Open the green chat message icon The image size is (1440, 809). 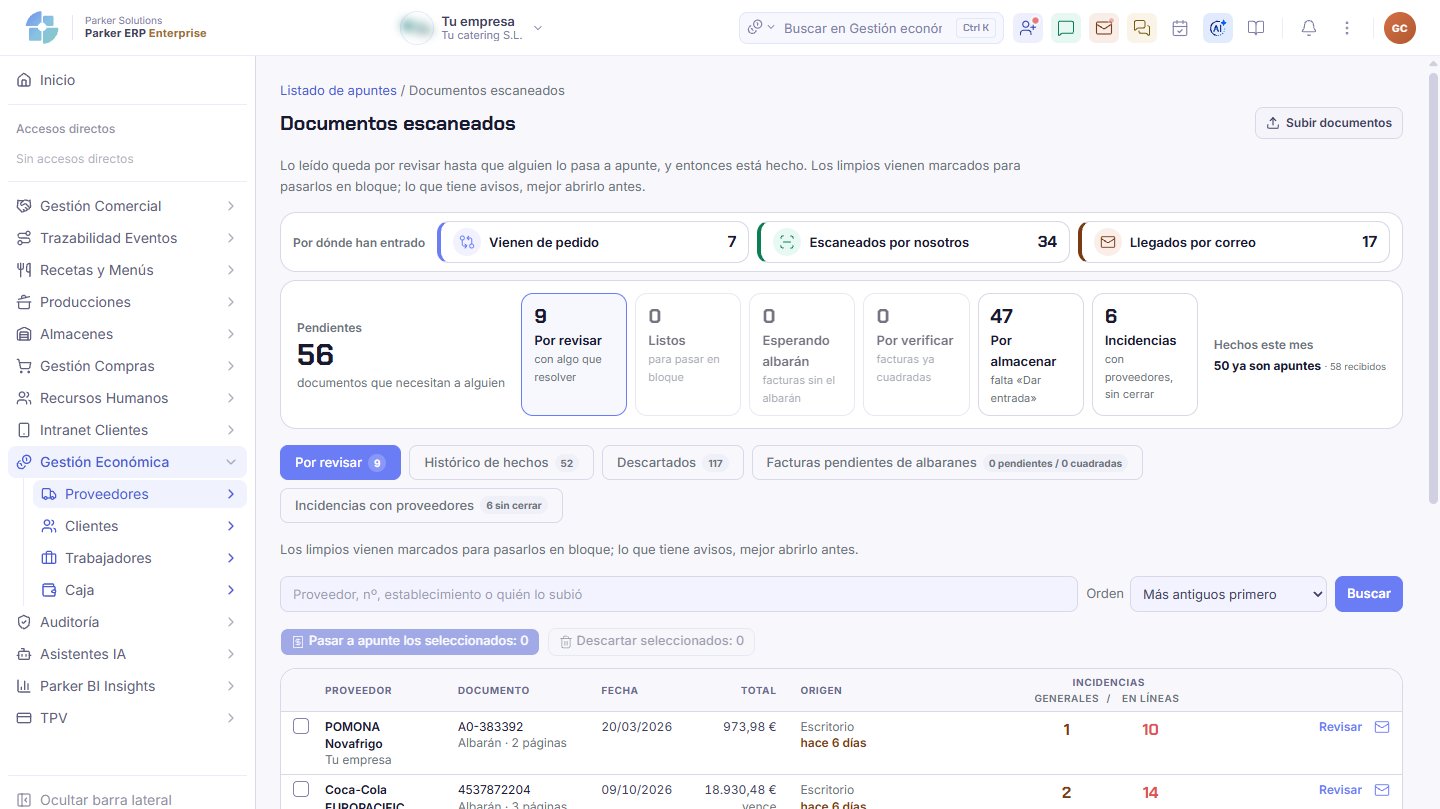click(x=1066, y=28)
